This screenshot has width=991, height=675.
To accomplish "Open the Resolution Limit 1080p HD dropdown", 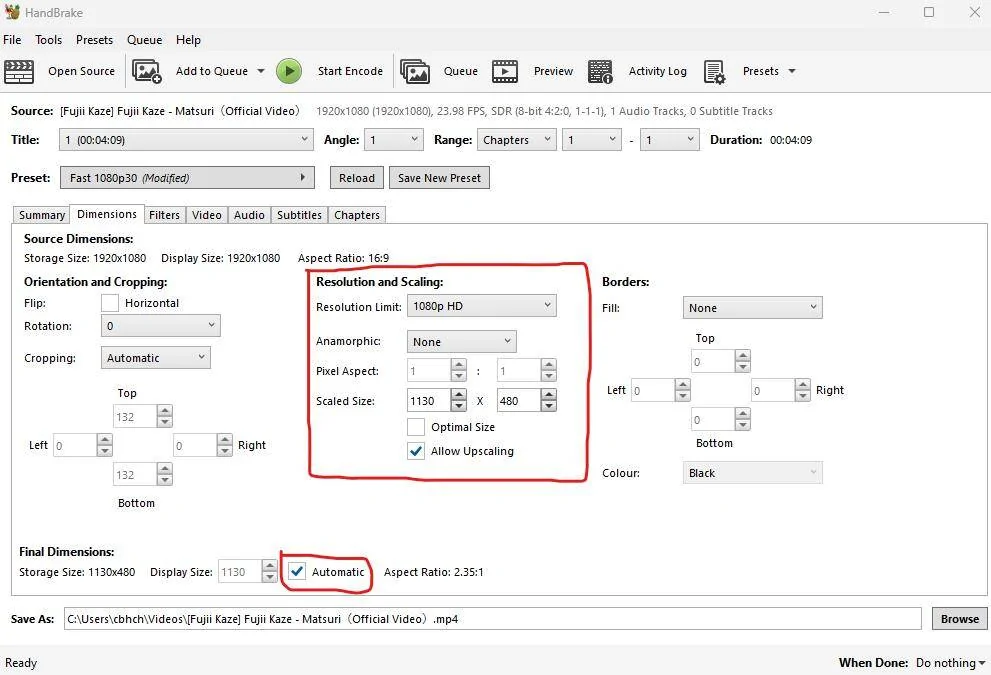I will (x=482, y=306).
